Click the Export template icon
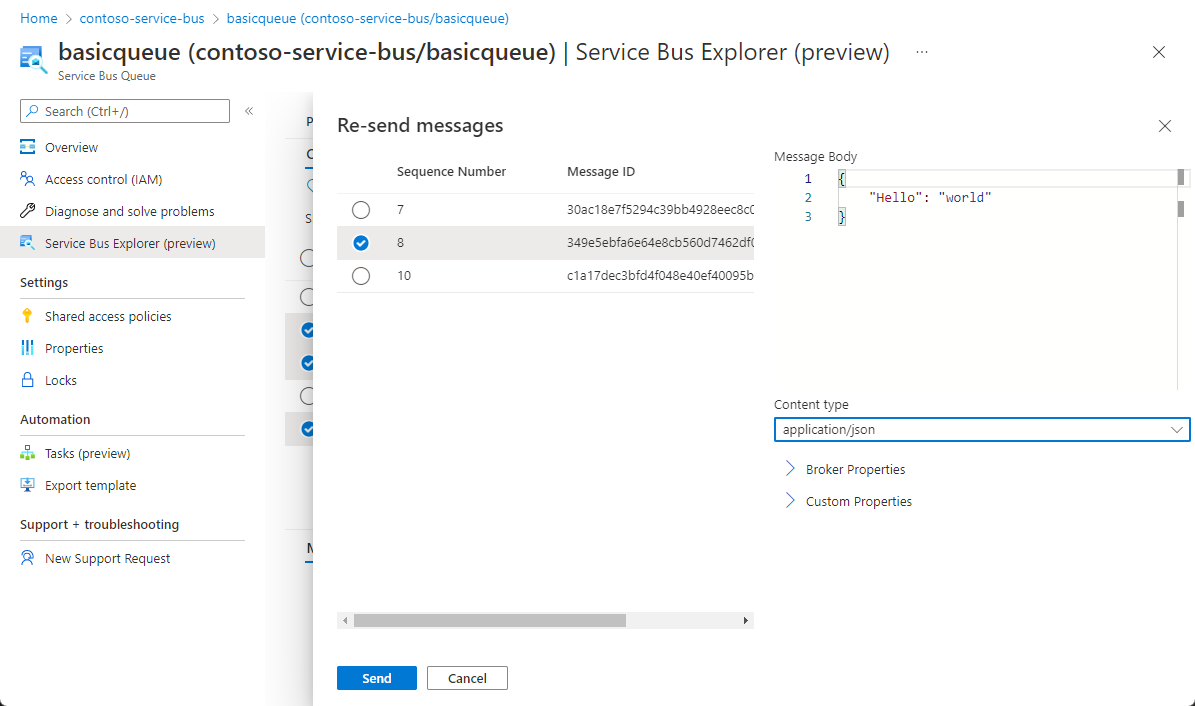1195x706 pixels. [x=28, y=485]
